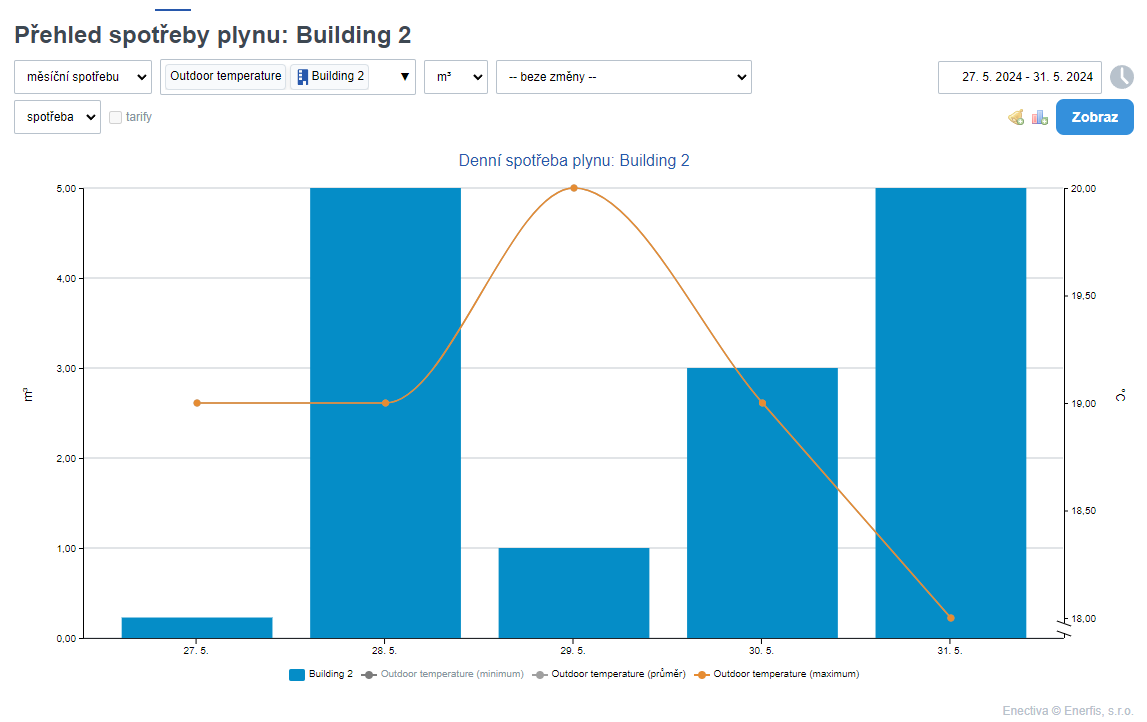Click the Building 2 icon in selector
Viewport: 1147px width, 722px height.
pyautogui.click(x=302, y=76)
